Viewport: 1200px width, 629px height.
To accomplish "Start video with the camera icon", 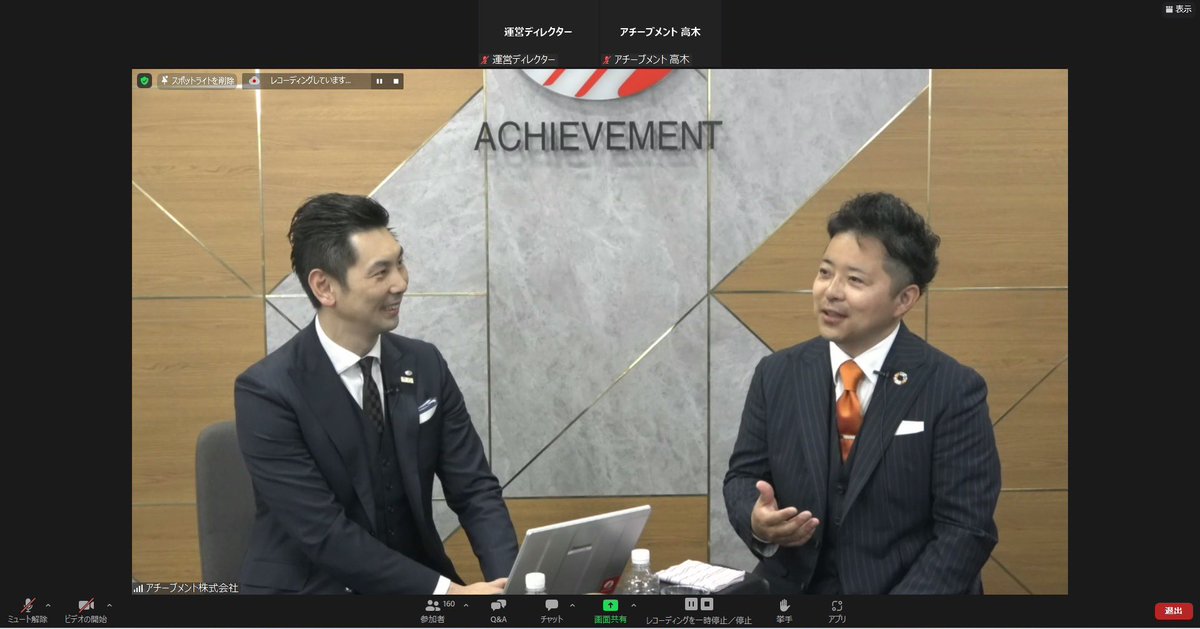I will (x=86, y=605).
